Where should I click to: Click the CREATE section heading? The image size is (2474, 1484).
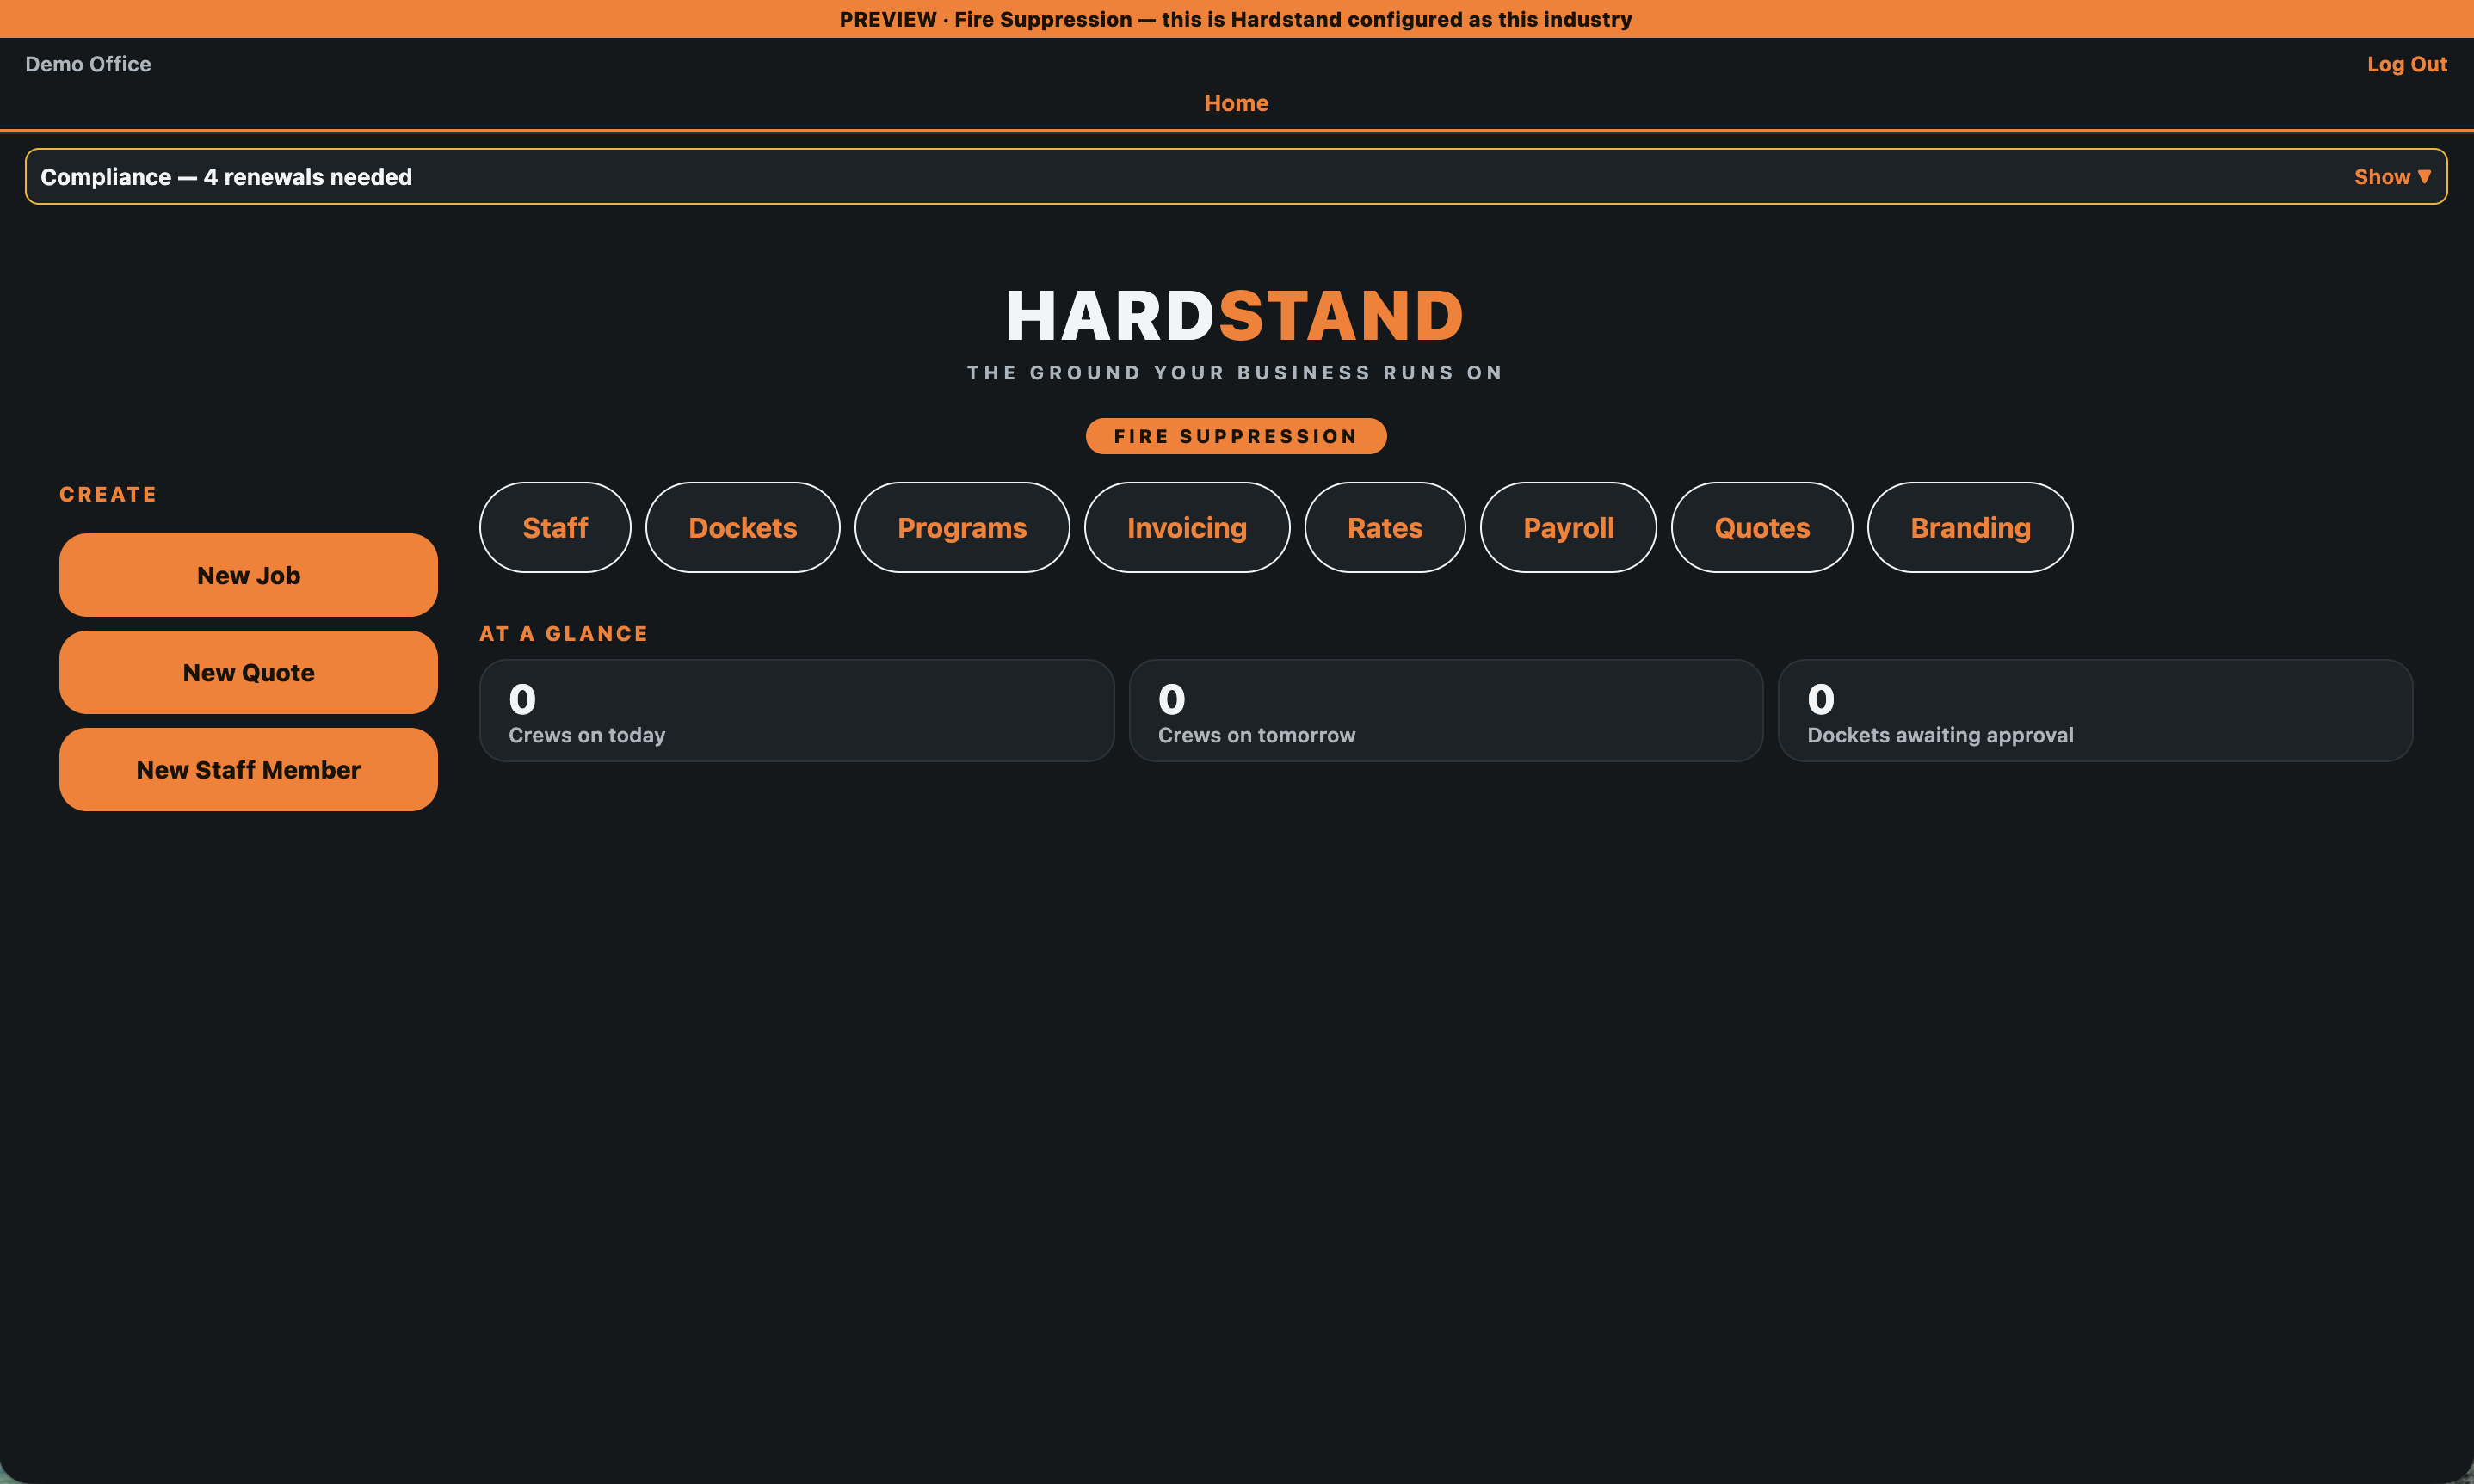(x=108, y=494)
